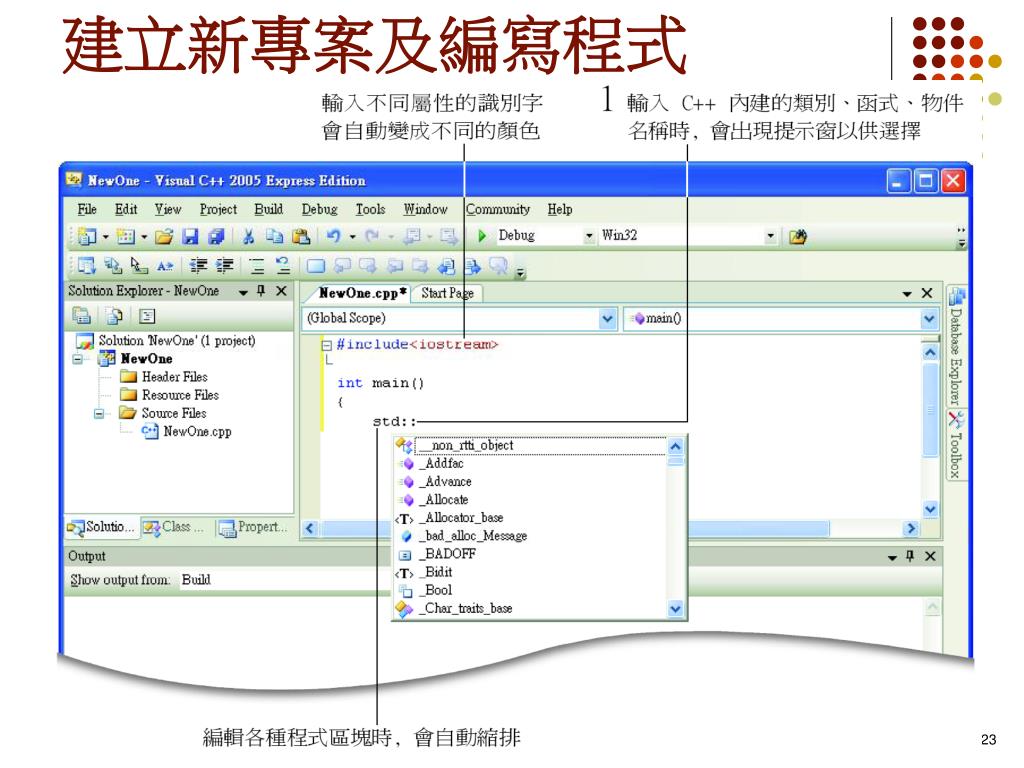
Task: Click the Display Object Member List icon
Action: pyautogui.click(x=86, y=265)
